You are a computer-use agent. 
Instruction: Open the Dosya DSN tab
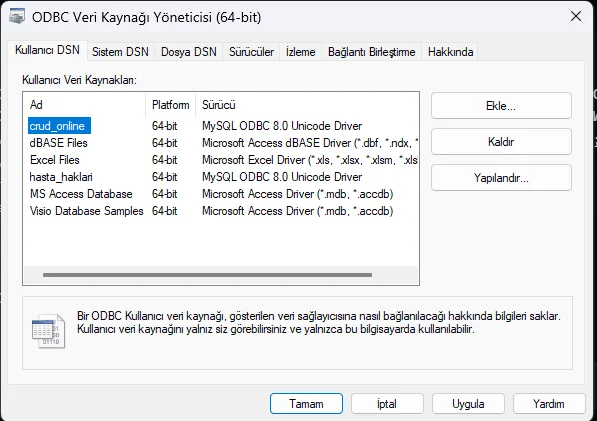(x=188, y=52)
